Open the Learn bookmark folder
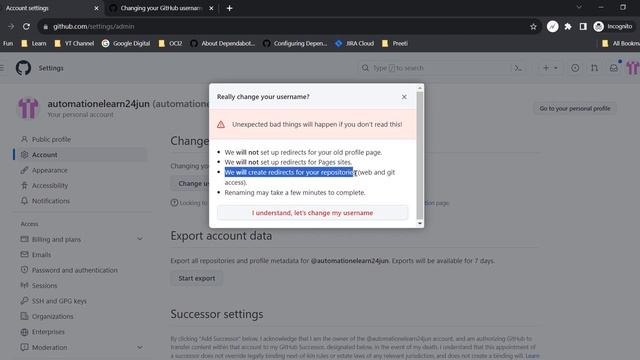 click(x=34, y=43)
